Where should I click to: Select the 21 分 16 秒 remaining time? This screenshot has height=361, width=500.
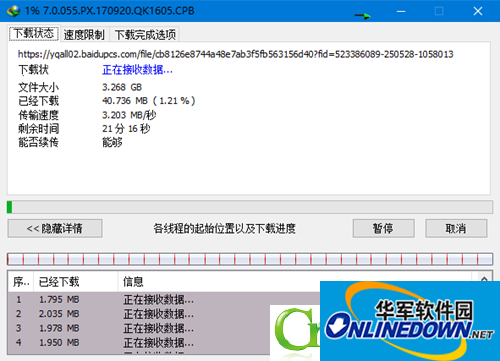tap(126, 129)
